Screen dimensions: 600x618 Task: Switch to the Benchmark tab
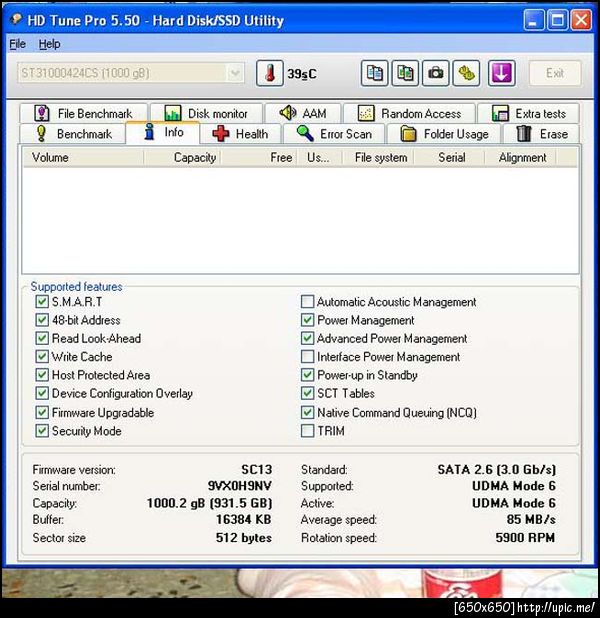[73, 134]
